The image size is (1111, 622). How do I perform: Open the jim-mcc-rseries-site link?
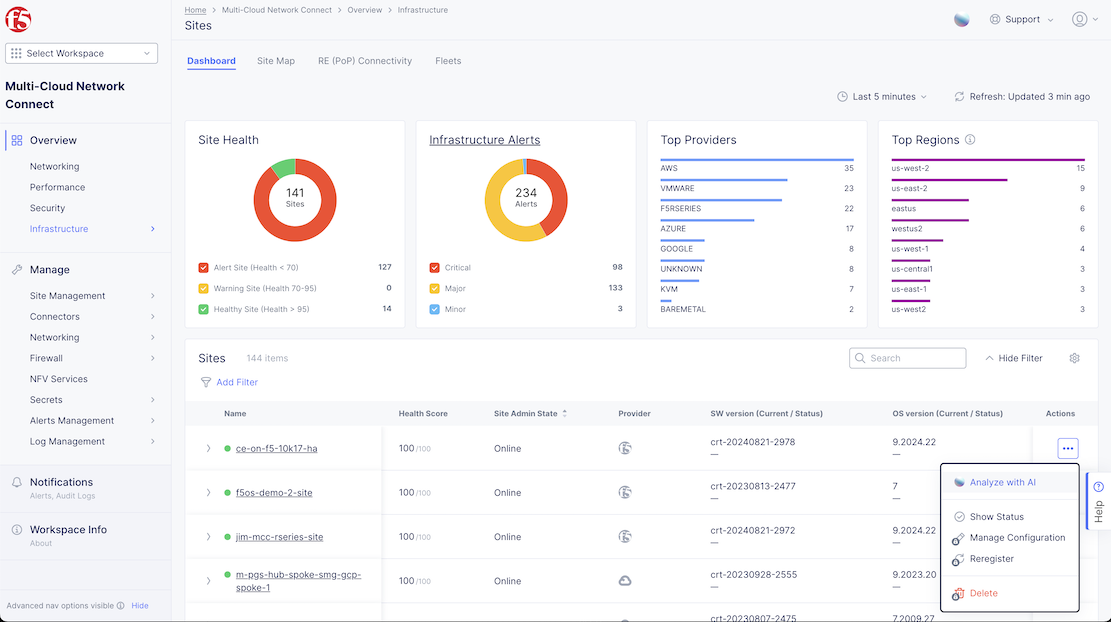click(279, 537)
